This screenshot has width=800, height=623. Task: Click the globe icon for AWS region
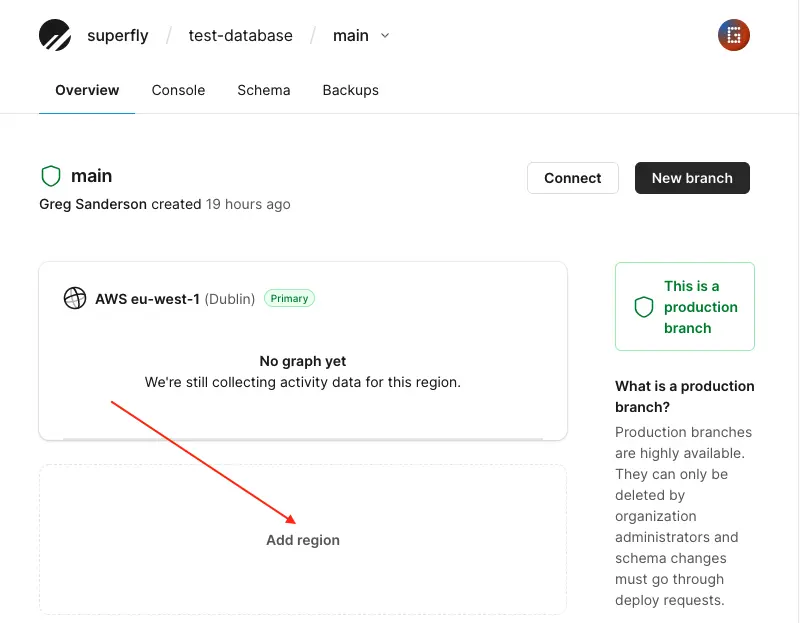(75, 298)
